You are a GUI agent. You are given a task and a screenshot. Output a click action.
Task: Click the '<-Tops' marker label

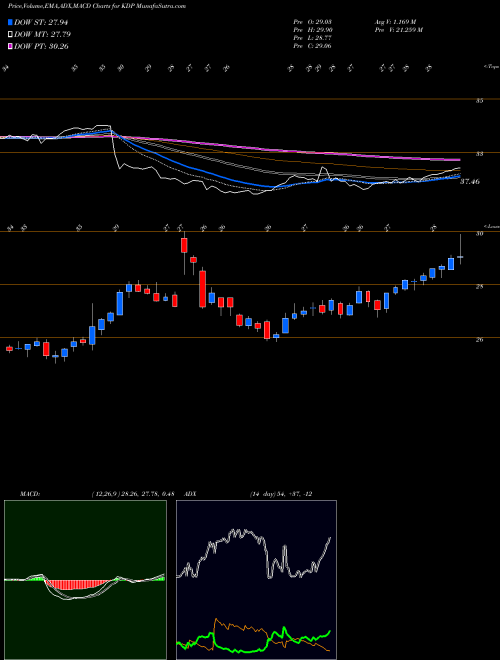(491, 67)
